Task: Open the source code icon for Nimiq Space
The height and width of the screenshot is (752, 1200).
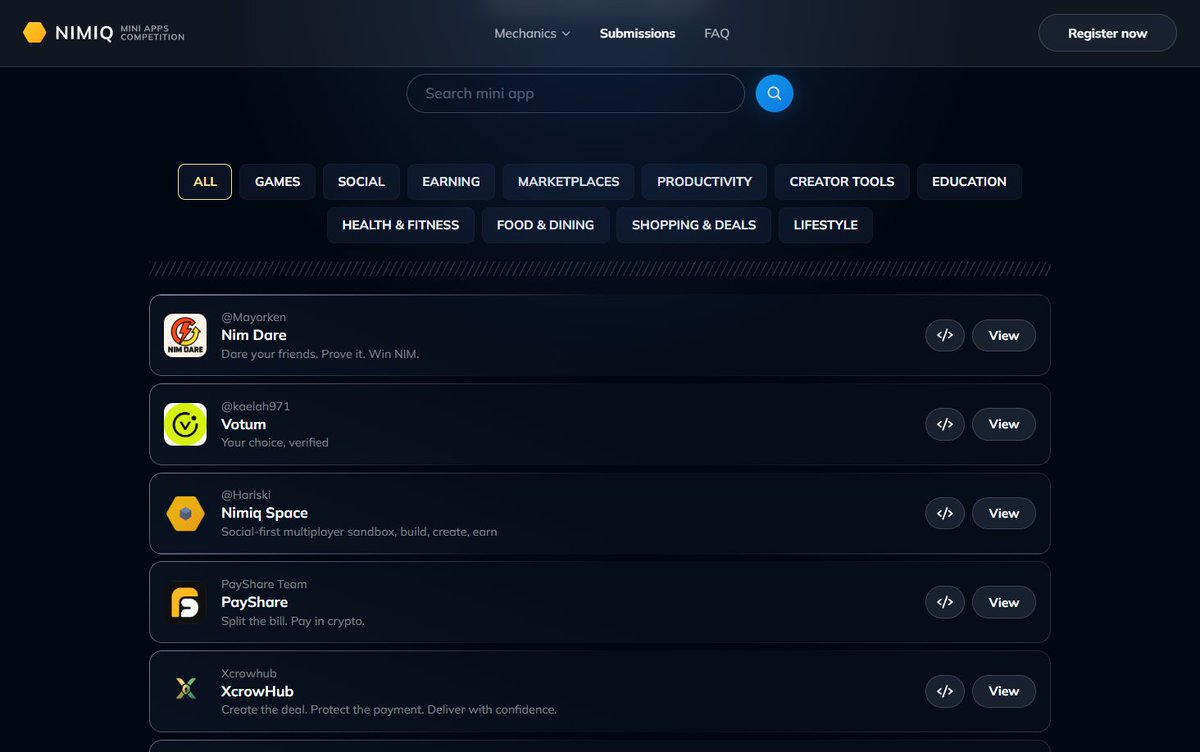Action: [945, 513]
